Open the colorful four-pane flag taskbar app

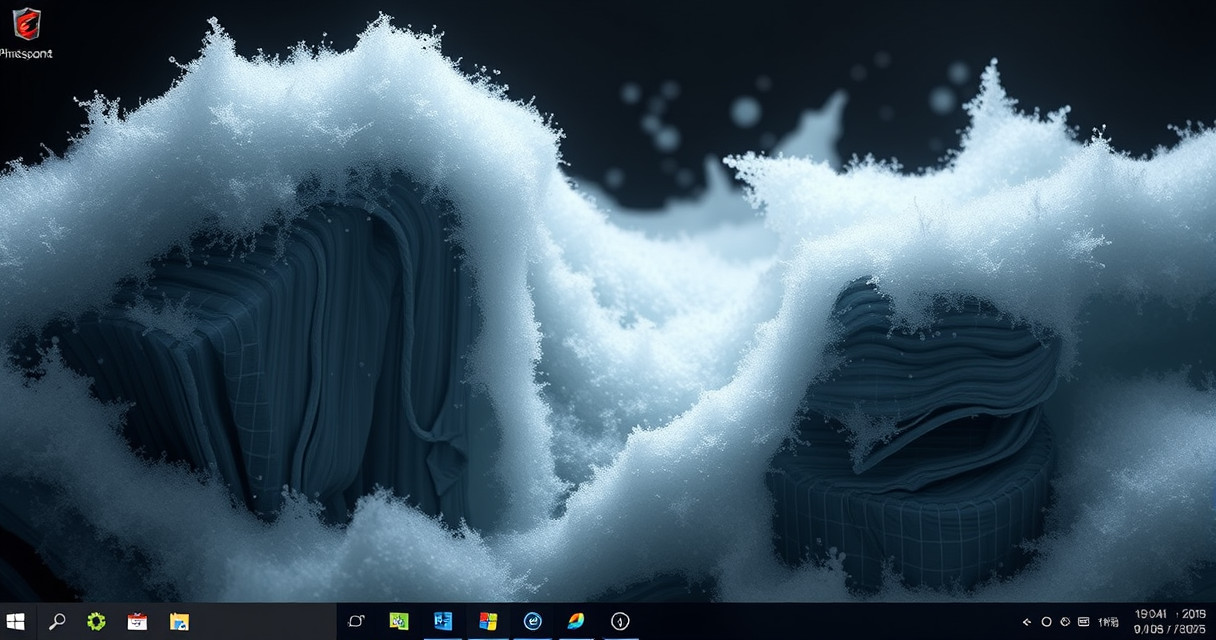coord(488,621)
